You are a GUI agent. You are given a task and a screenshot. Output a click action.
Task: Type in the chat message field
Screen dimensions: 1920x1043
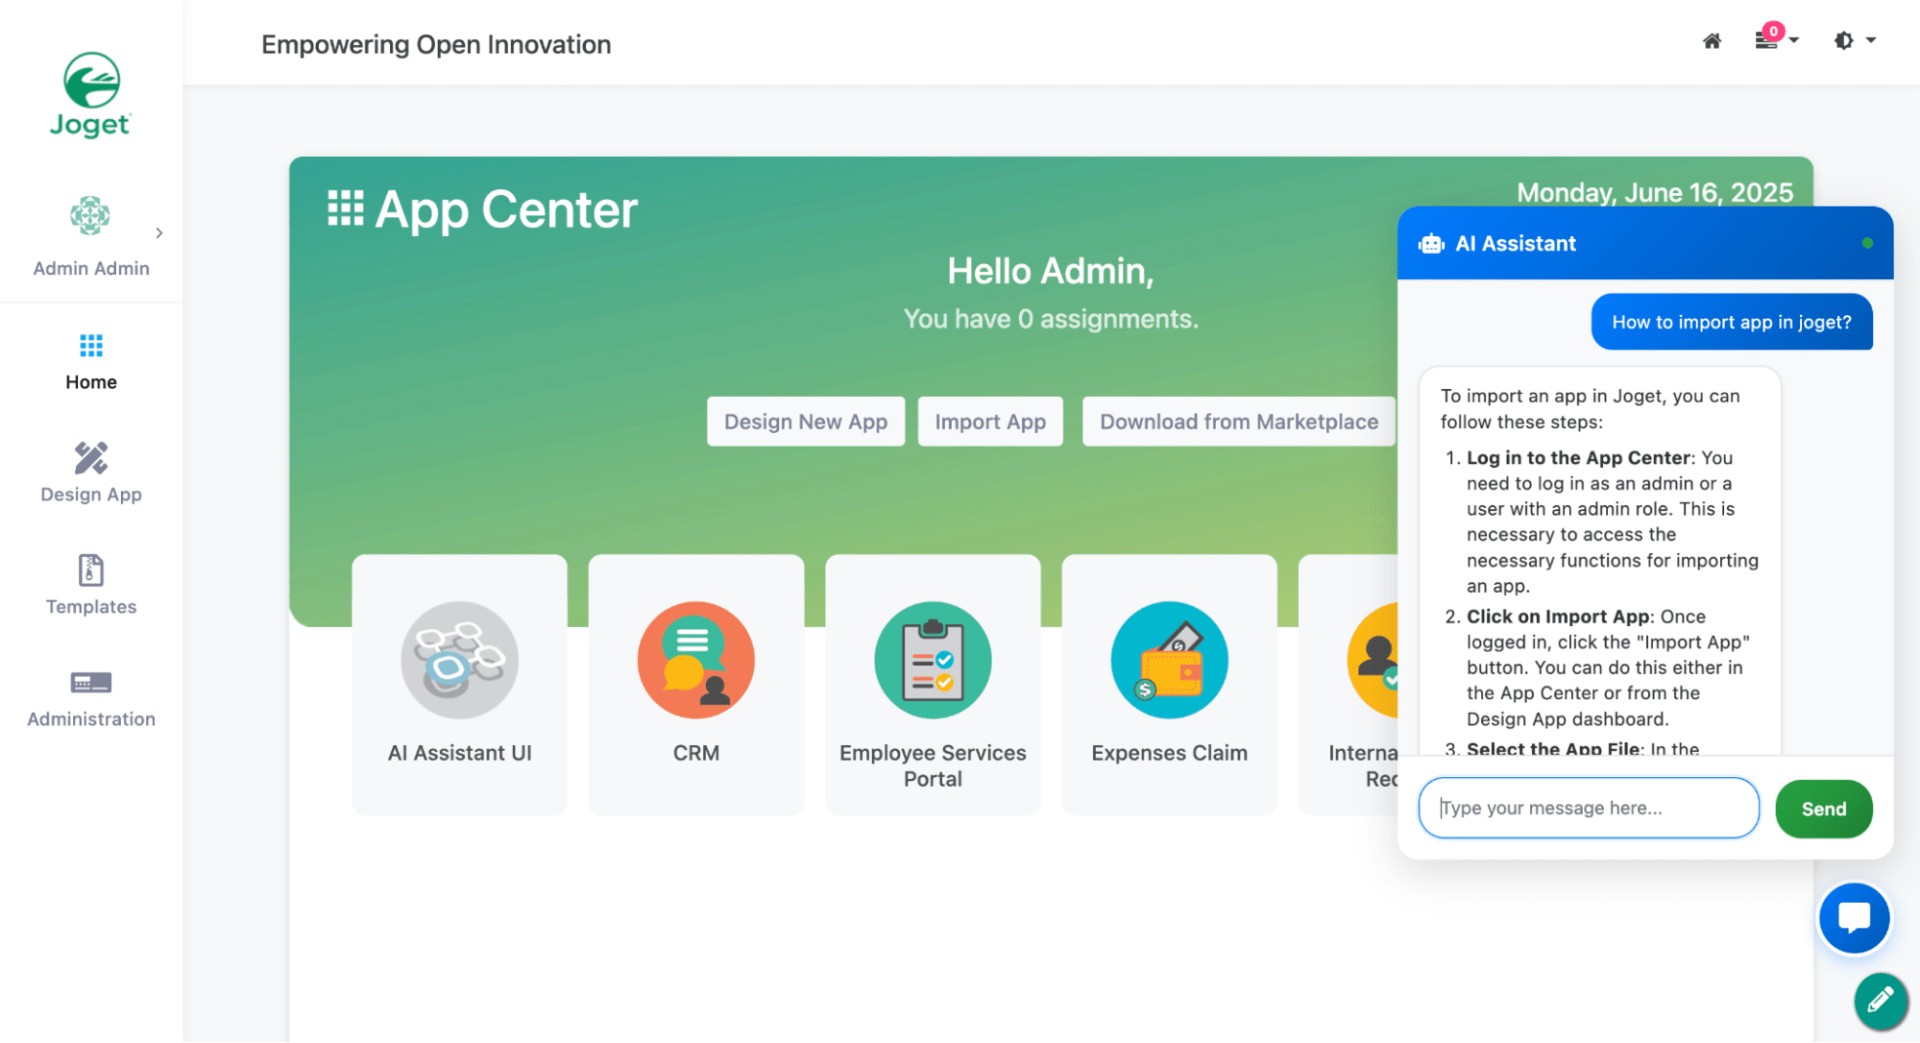coord(1587,808)
